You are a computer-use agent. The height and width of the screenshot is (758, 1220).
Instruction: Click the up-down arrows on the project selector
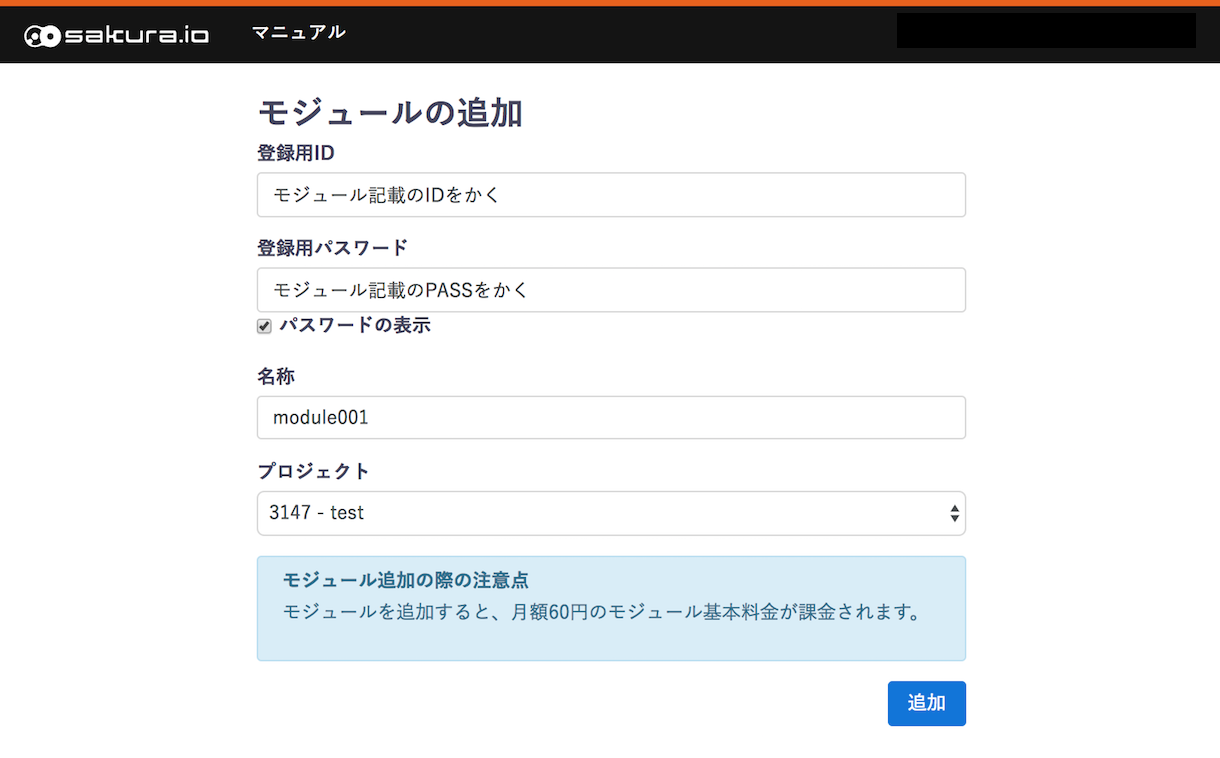[x=954, y=513]
